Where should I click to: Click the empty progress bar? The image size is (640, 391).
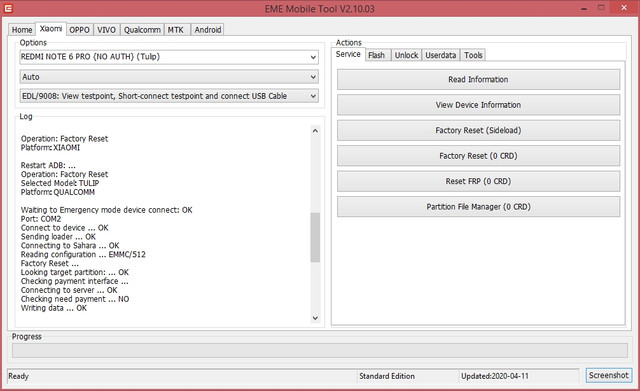tap(320, 351)
